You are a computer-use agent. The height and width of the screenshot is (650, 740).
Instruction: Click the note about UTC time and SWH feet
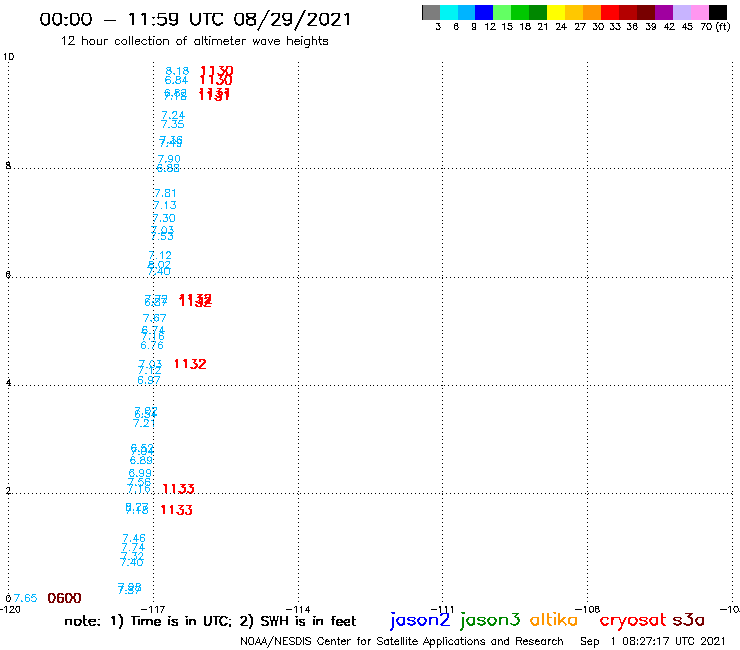coord(210,621)
